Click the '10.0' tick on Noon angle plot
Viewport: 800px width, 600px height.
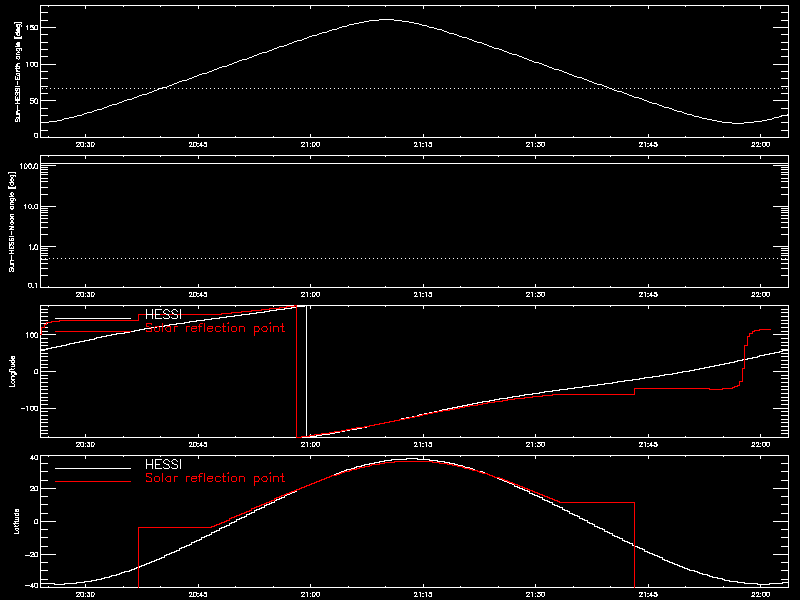coord(32,207)
